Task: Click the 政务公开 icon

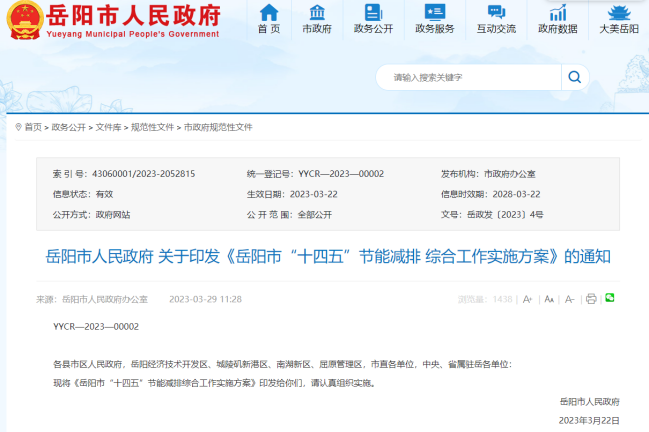Action: click(x=373, y=14)
